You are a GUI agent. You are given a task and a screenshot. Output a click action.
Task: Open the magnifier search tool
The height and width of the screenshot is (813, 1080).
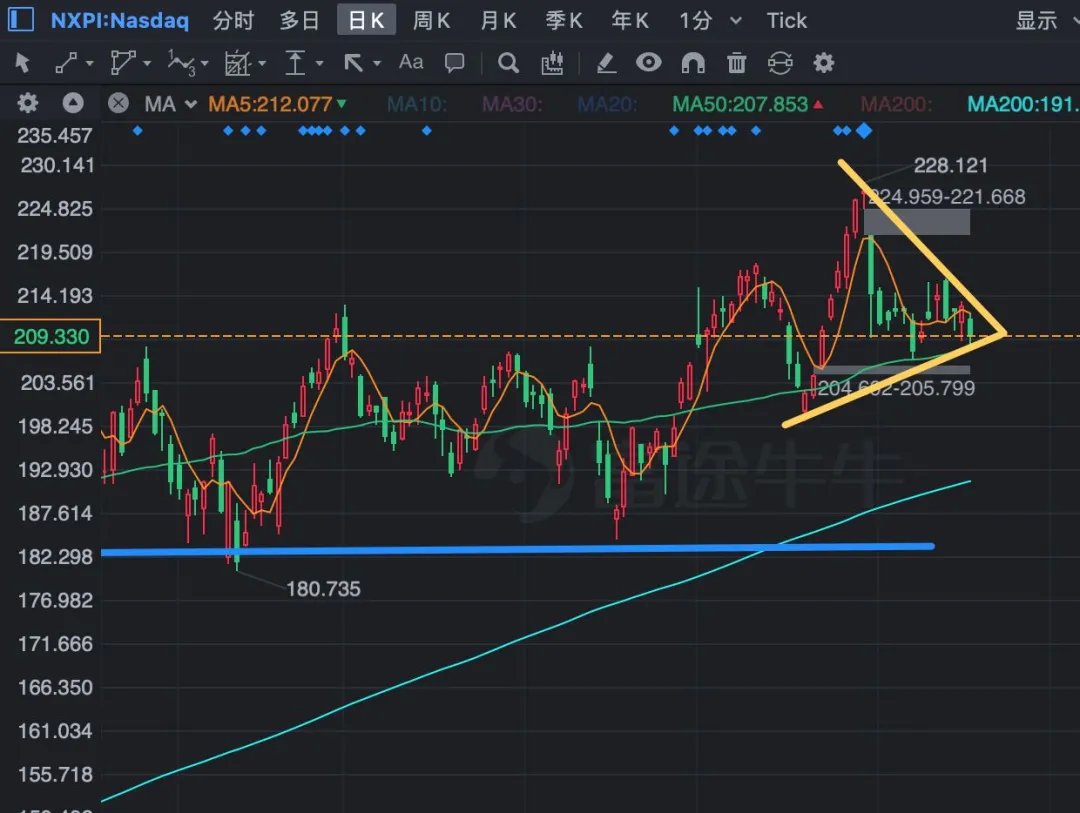(x=508, y=63)
